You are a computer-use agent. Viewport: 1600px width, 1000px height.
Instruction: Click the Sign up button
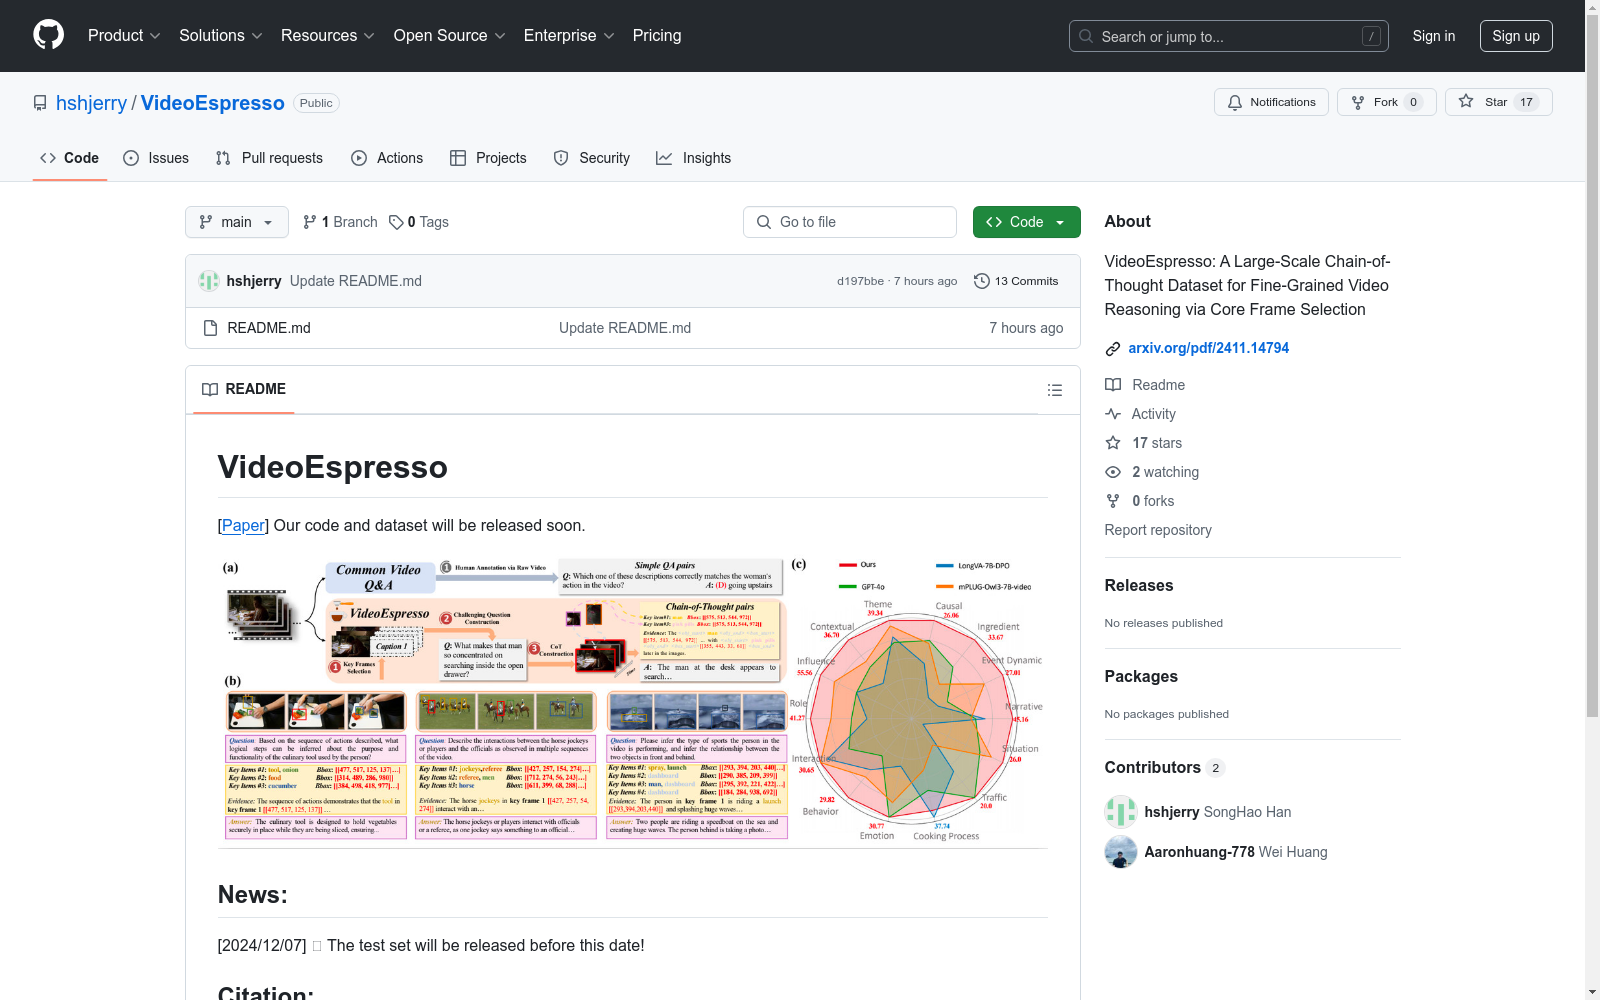pos(1516,36)
